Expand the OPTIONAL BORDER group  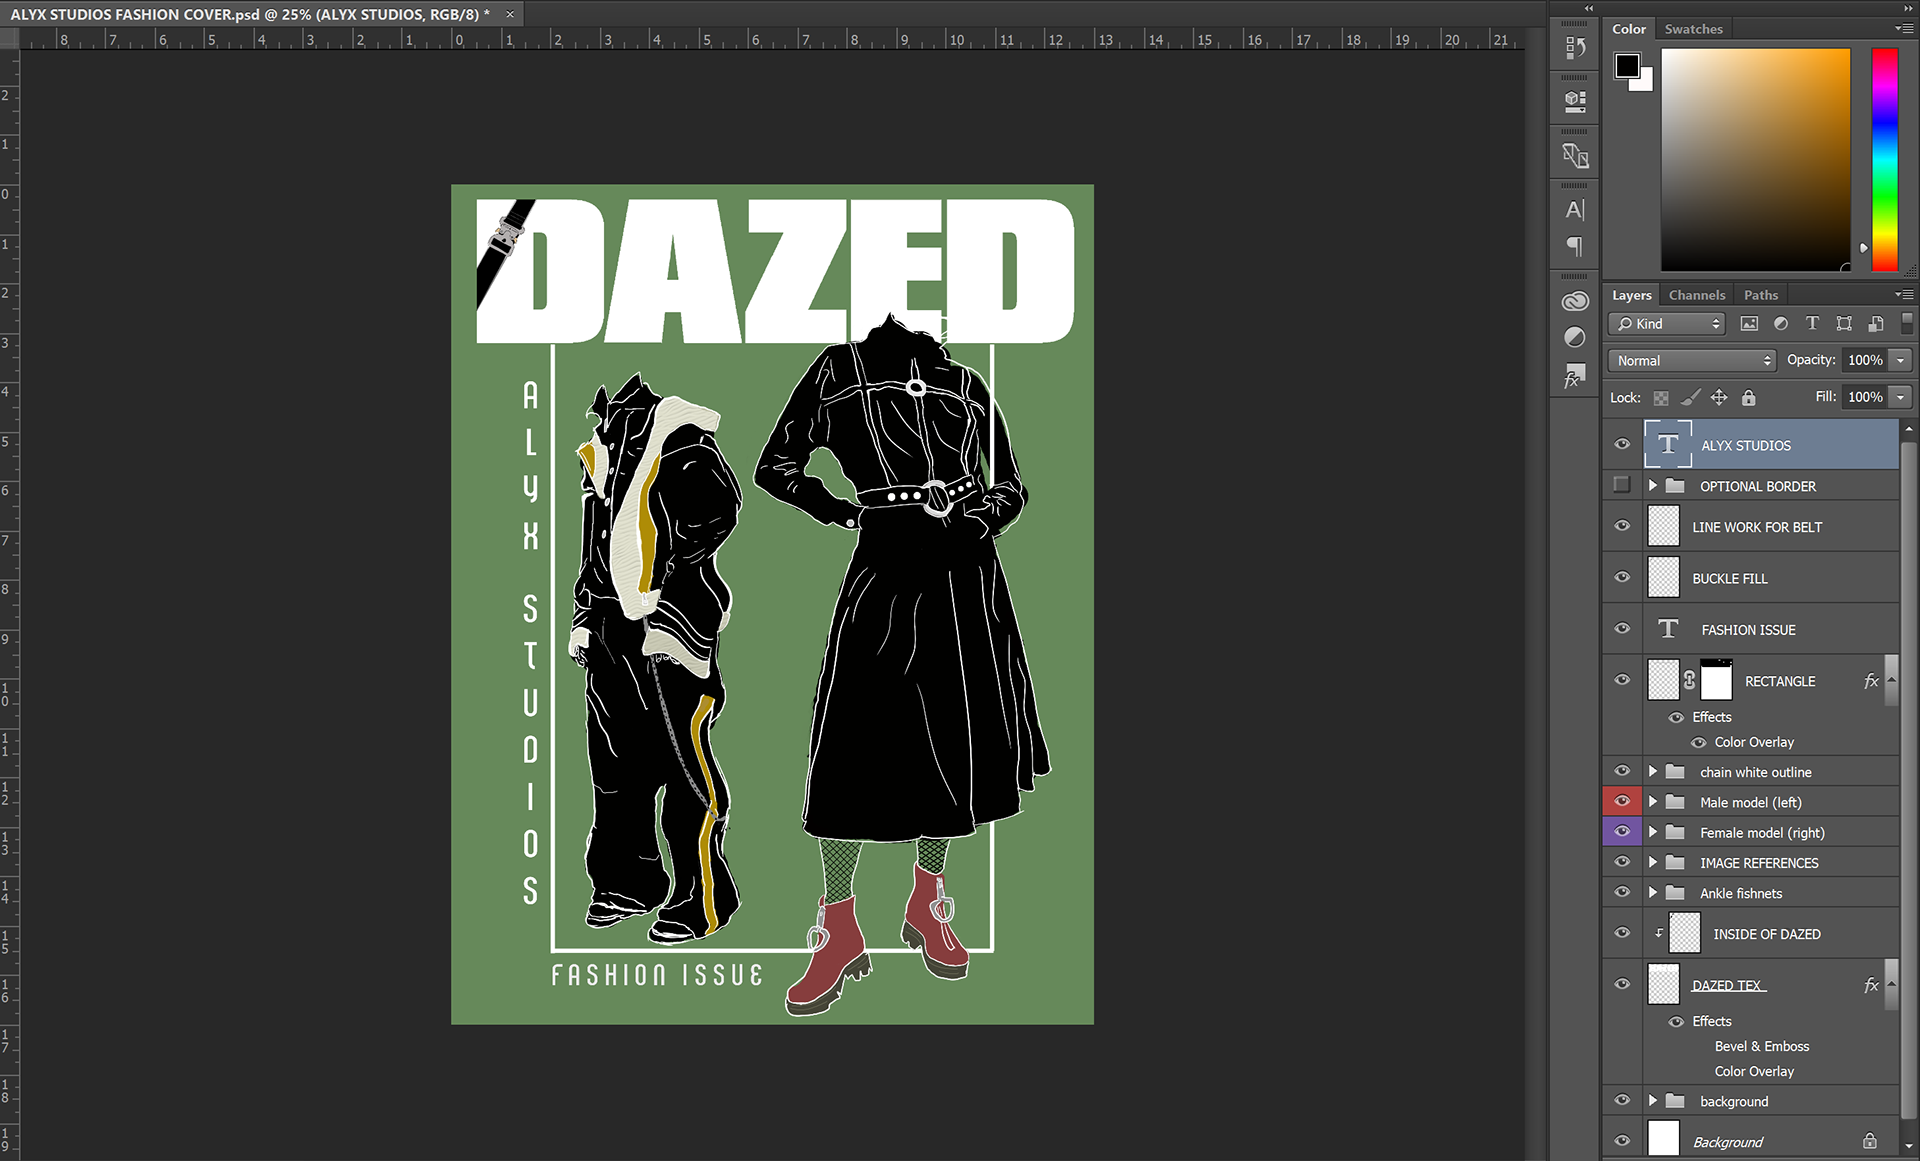click(1653, 485)
